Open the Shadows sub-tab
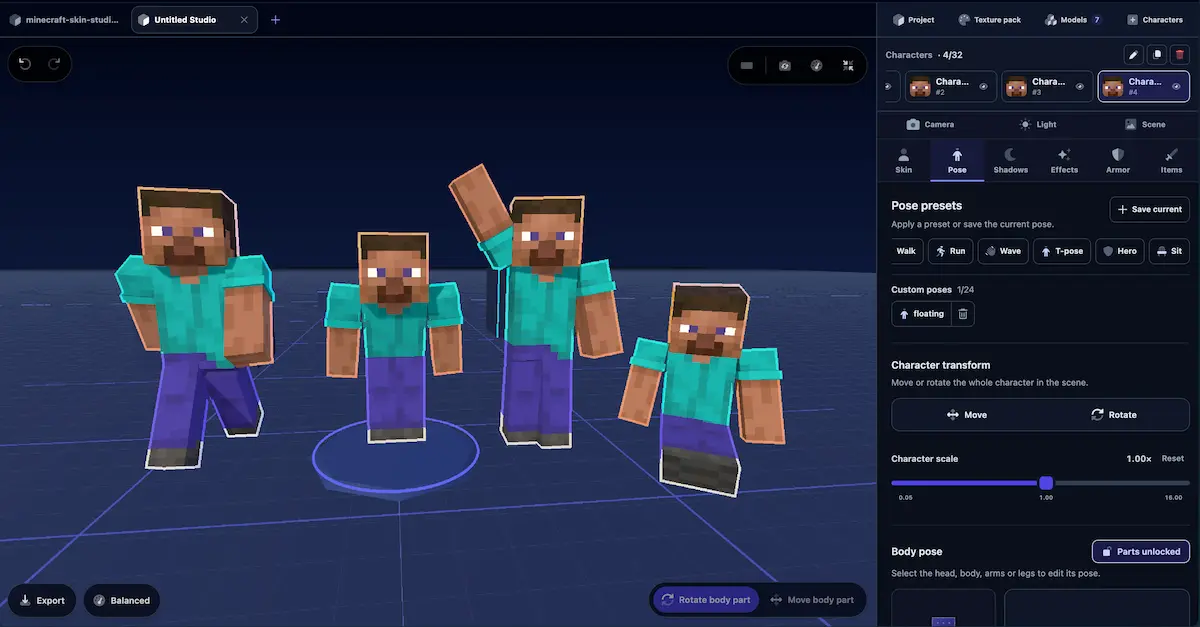1200x627 pixels. (x=1011, y=161)
